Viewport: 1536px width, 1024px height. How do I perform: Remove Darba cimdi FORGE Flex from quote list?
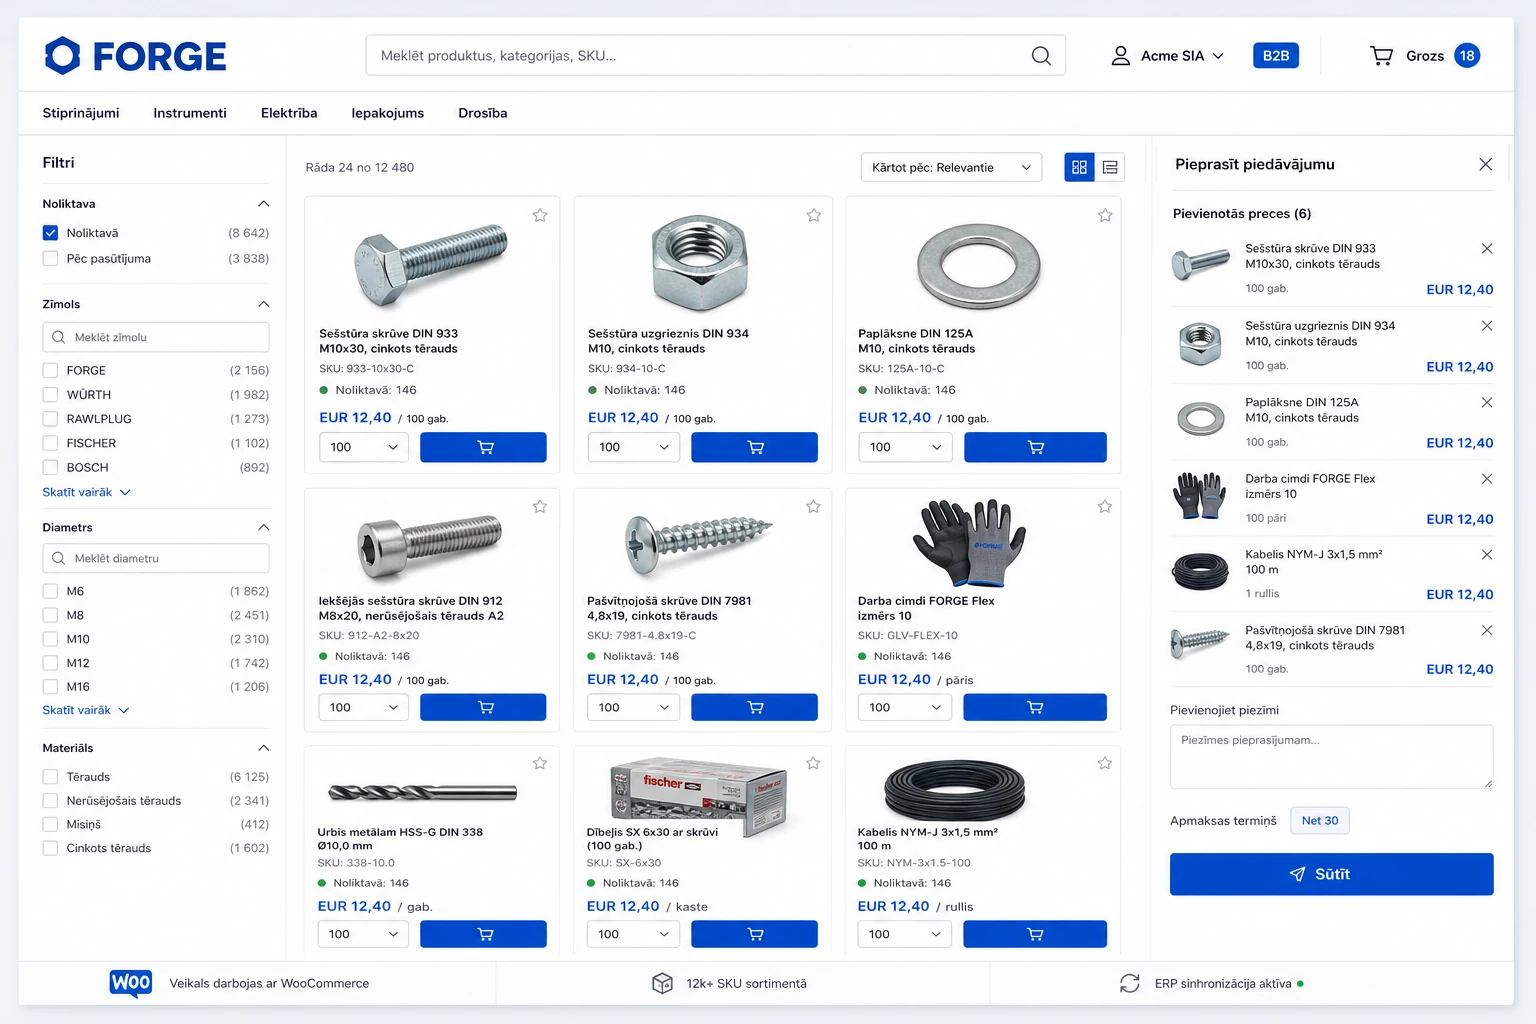point(1487,479)
